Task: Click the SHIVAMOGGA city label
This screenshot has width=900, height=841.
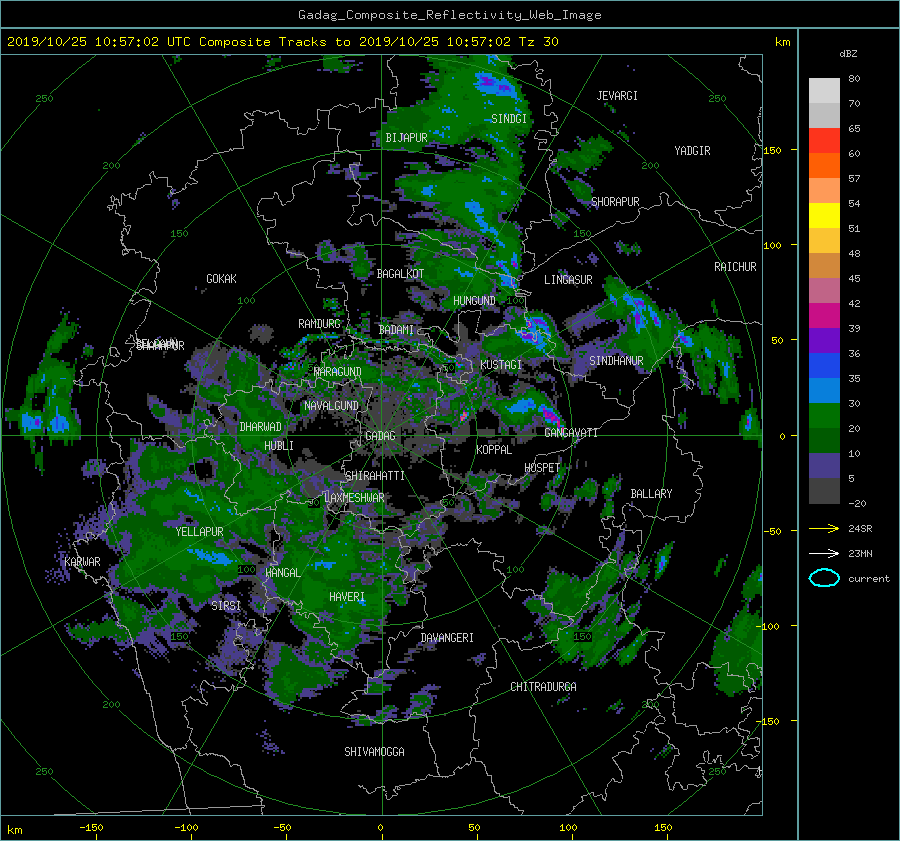Action: (374, 752)
